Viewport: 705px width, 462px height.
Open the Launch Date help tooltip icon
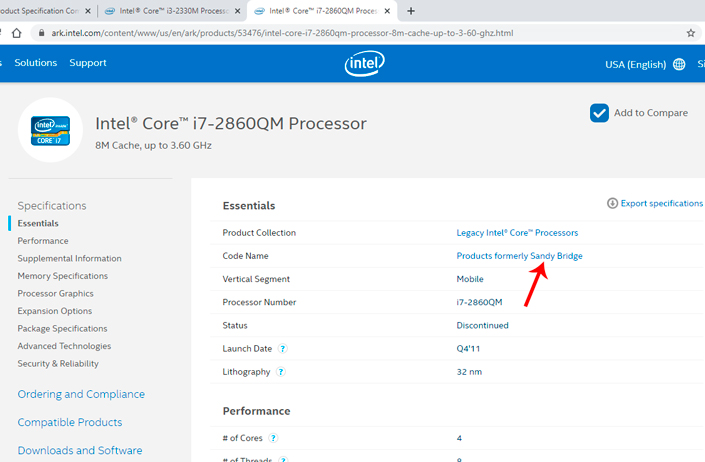282,349
